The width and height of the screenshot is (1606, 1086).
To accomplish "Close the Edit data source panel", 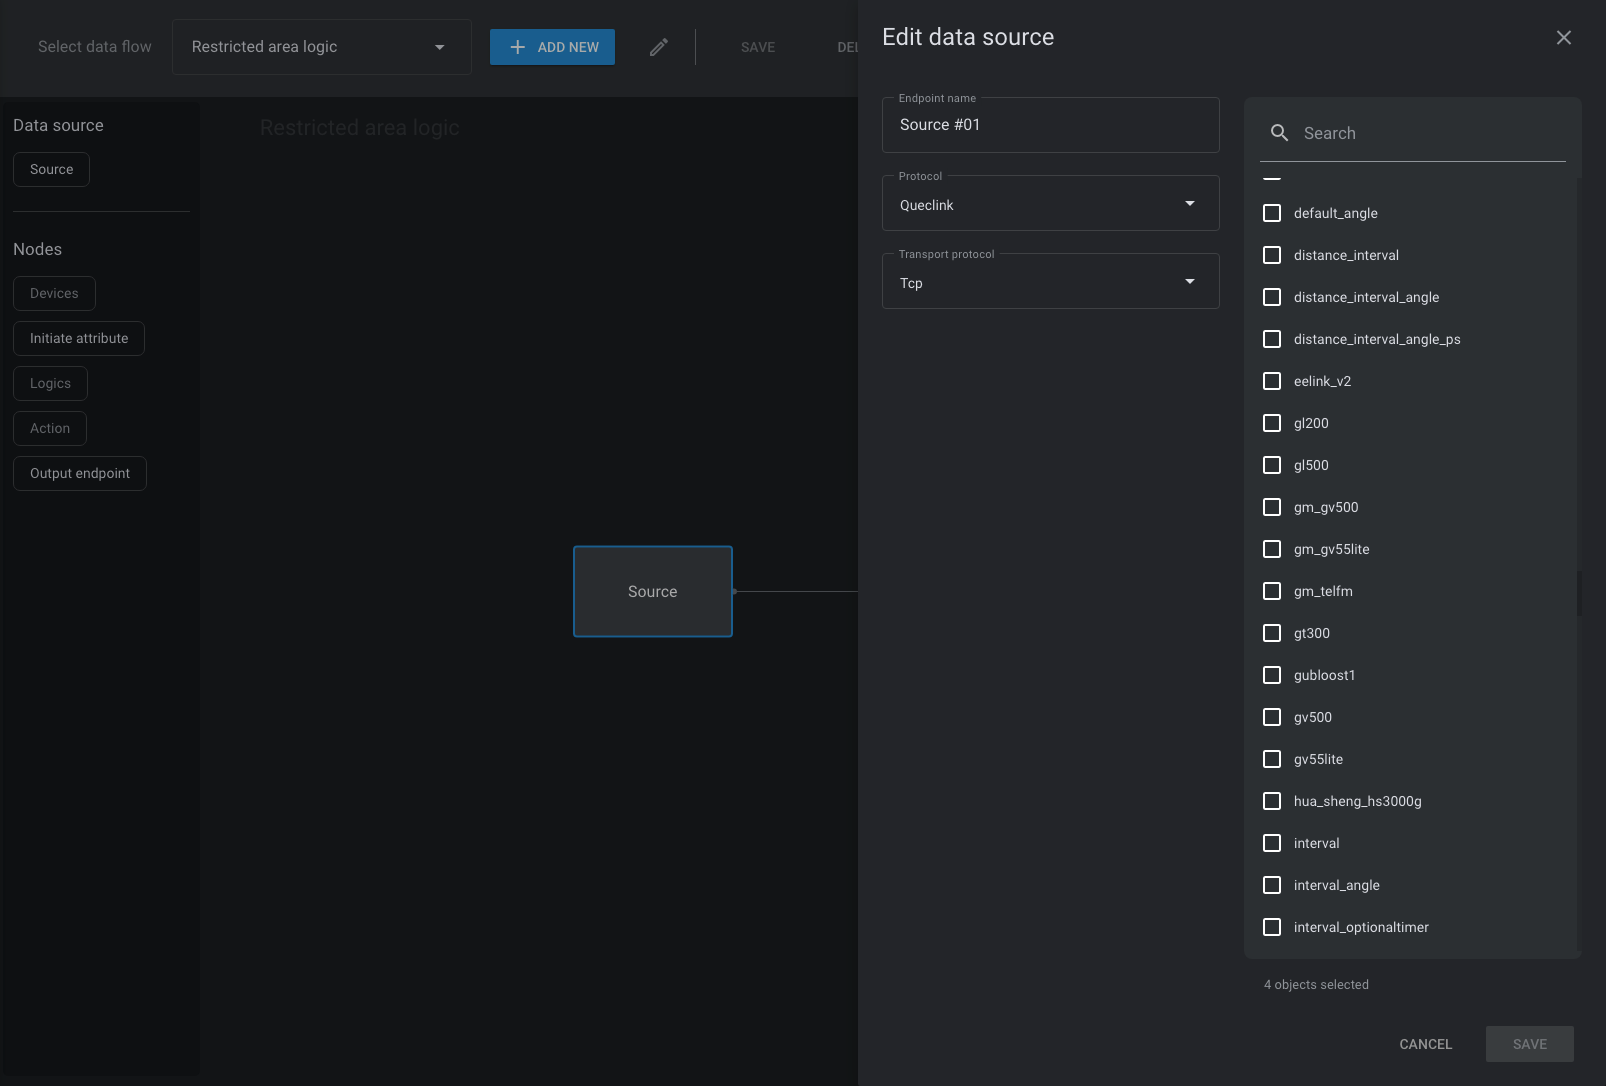I will pos(1564,37).
